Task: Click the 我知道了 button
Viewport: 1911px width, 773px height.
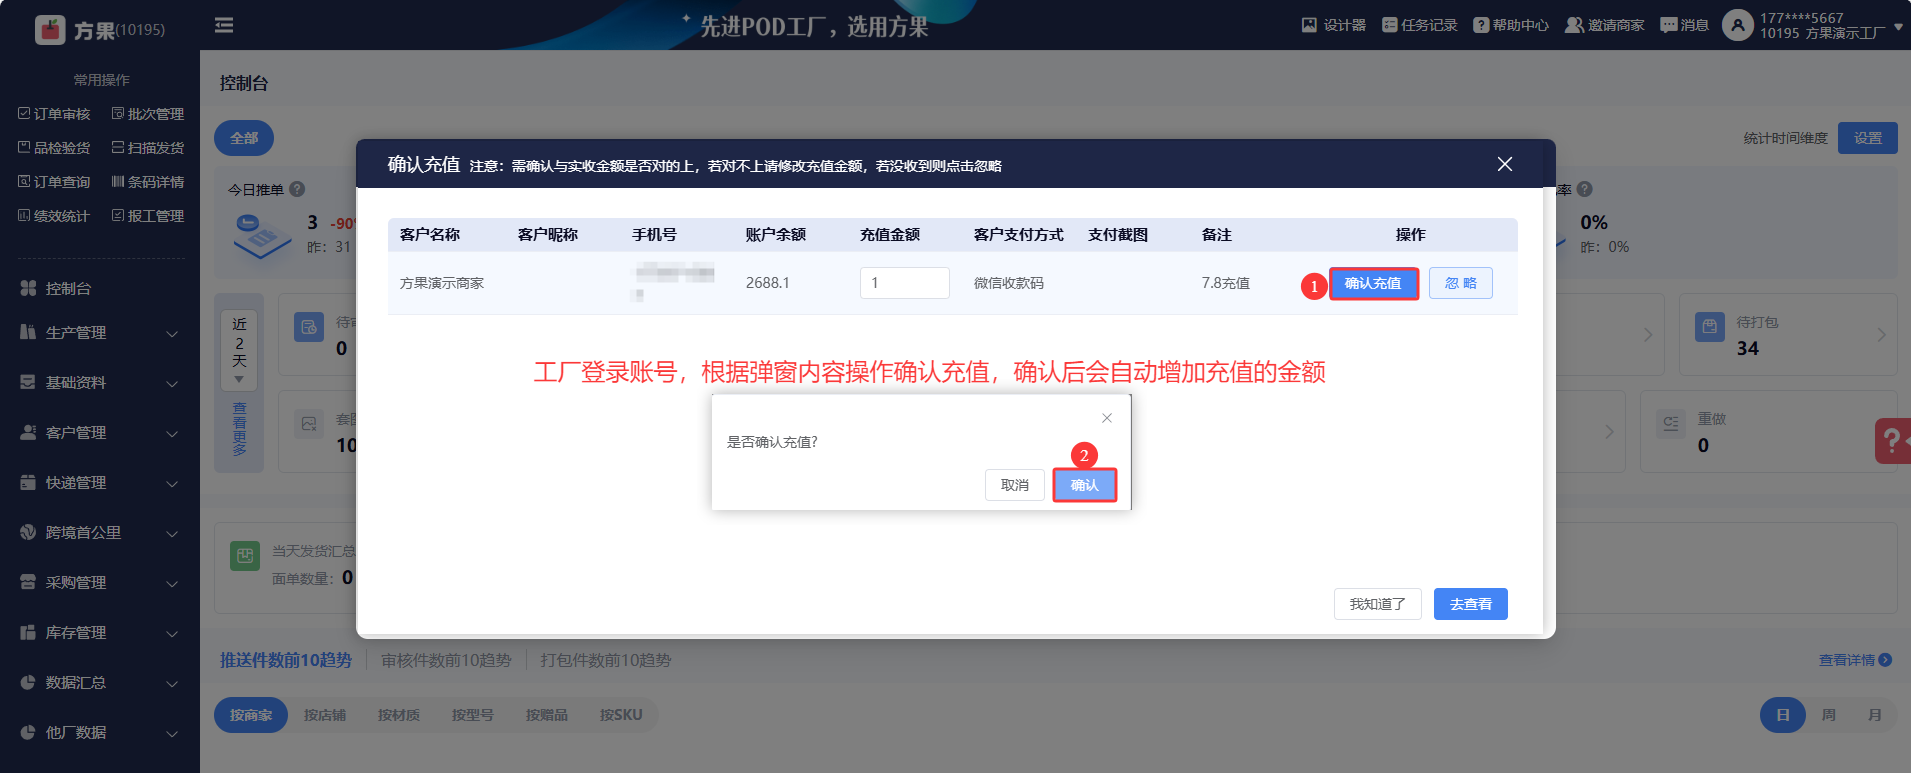Action: [1378, 604]
